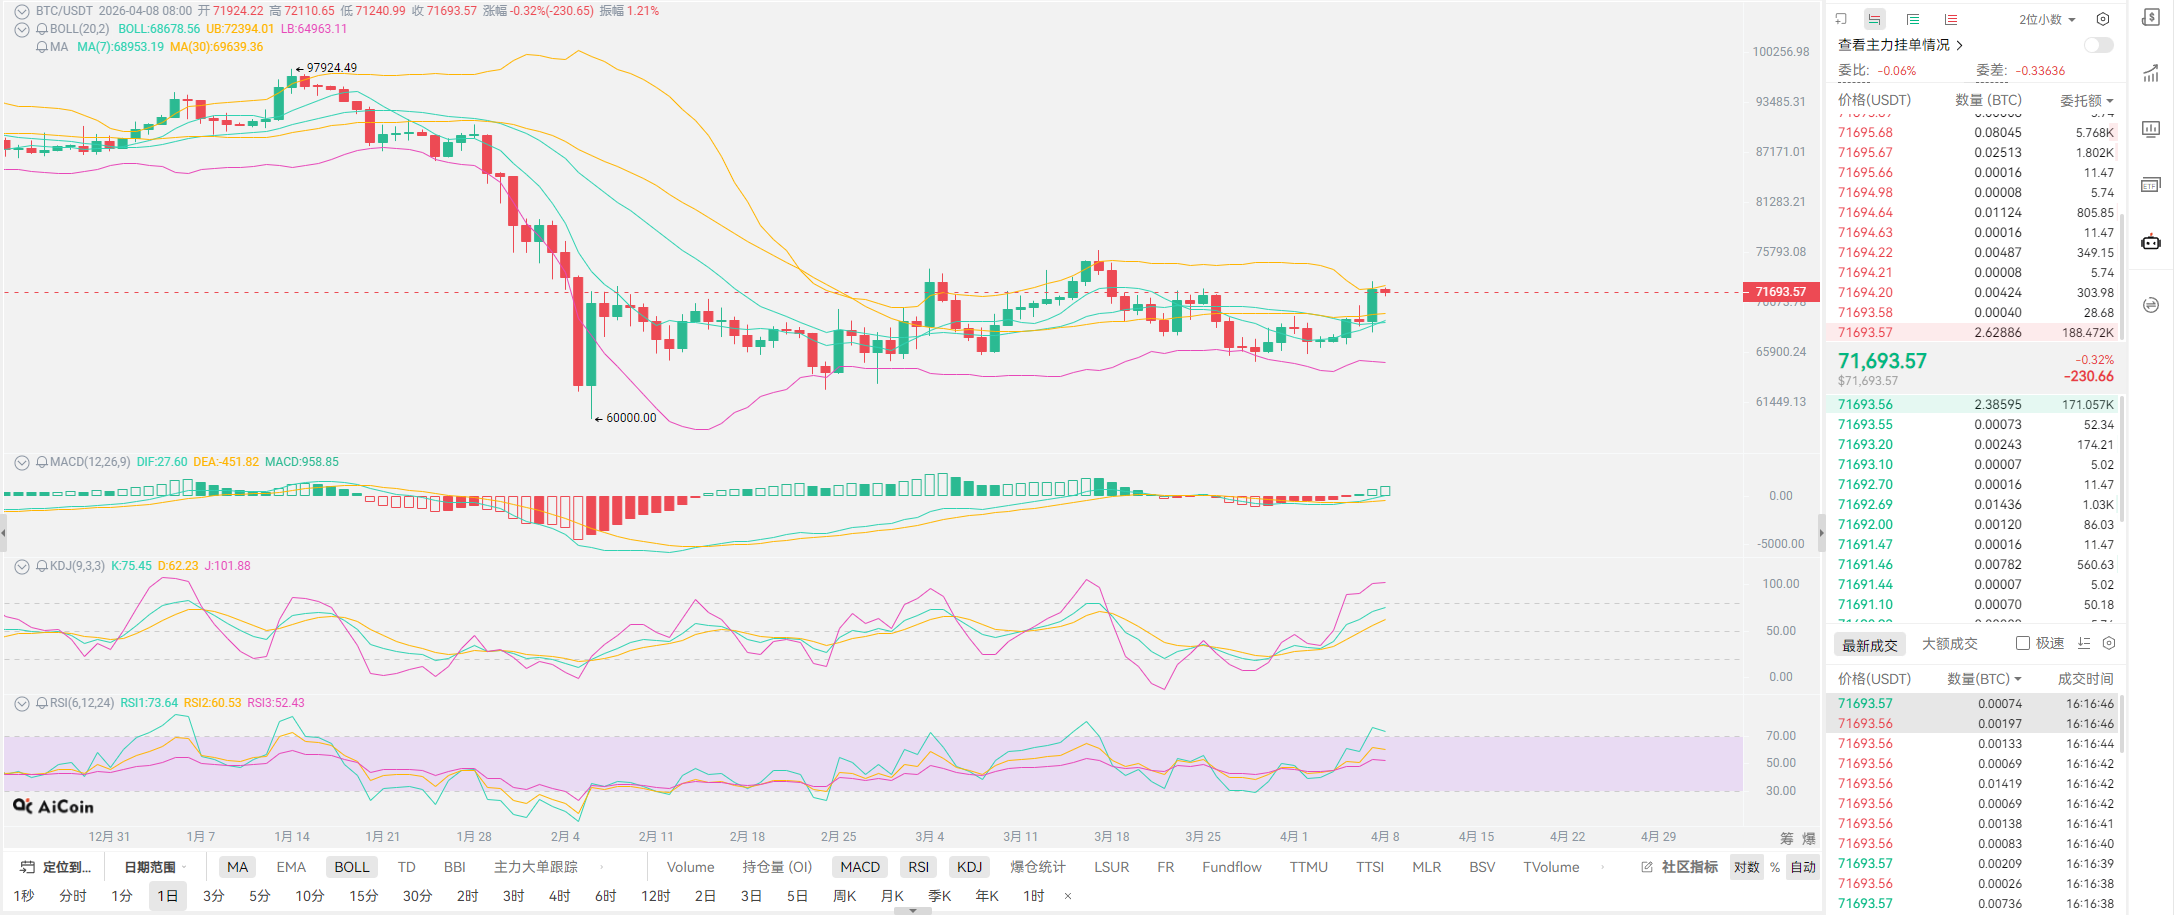The image size is (2174, 915).
Task: Open the 日期范围 dropdown
Action: pyautogui.click(x=153, y=867)
